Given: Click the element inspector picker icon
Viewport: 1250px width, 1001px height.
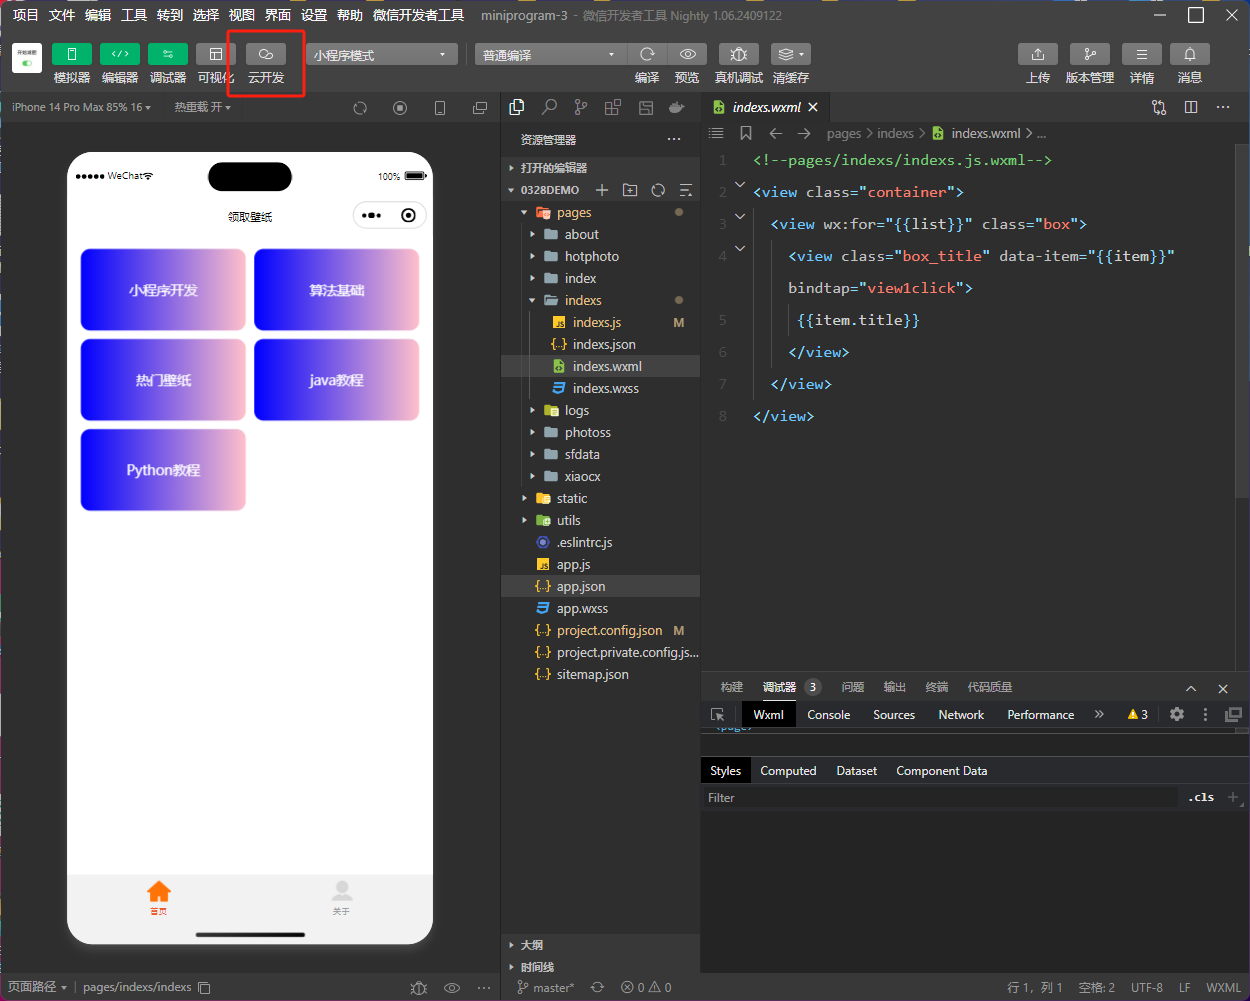Looking at the screenshot, I should click(x=717, y=714).
